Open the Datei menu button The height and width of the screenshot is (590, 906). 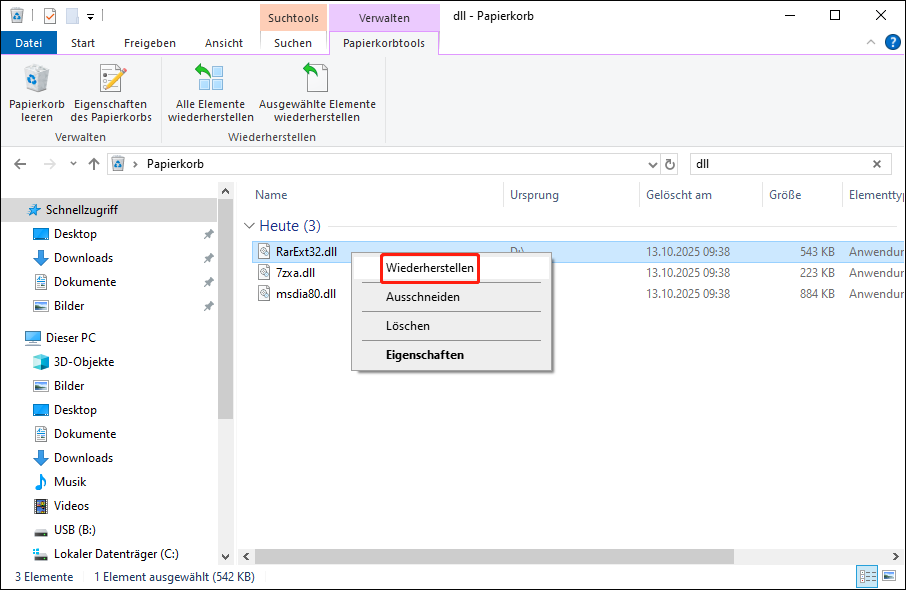pos(29,43)
